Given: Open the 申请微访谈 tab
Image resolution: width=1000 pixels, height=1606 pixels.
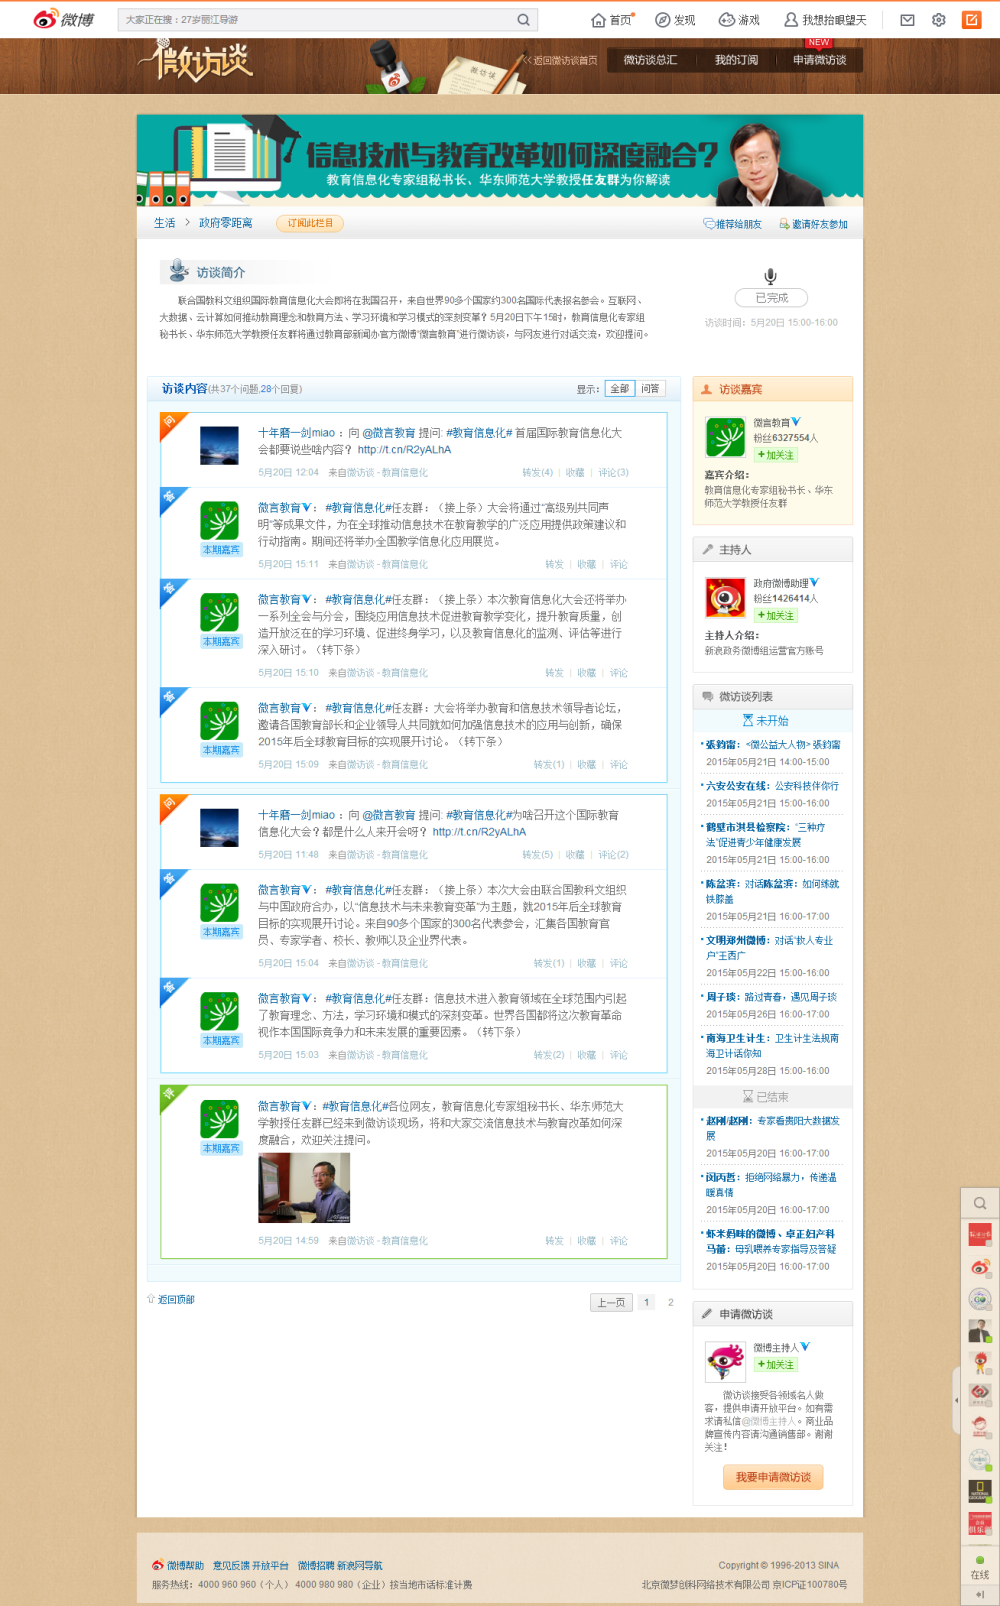Looking at the screenshot, I should [819, 60].
